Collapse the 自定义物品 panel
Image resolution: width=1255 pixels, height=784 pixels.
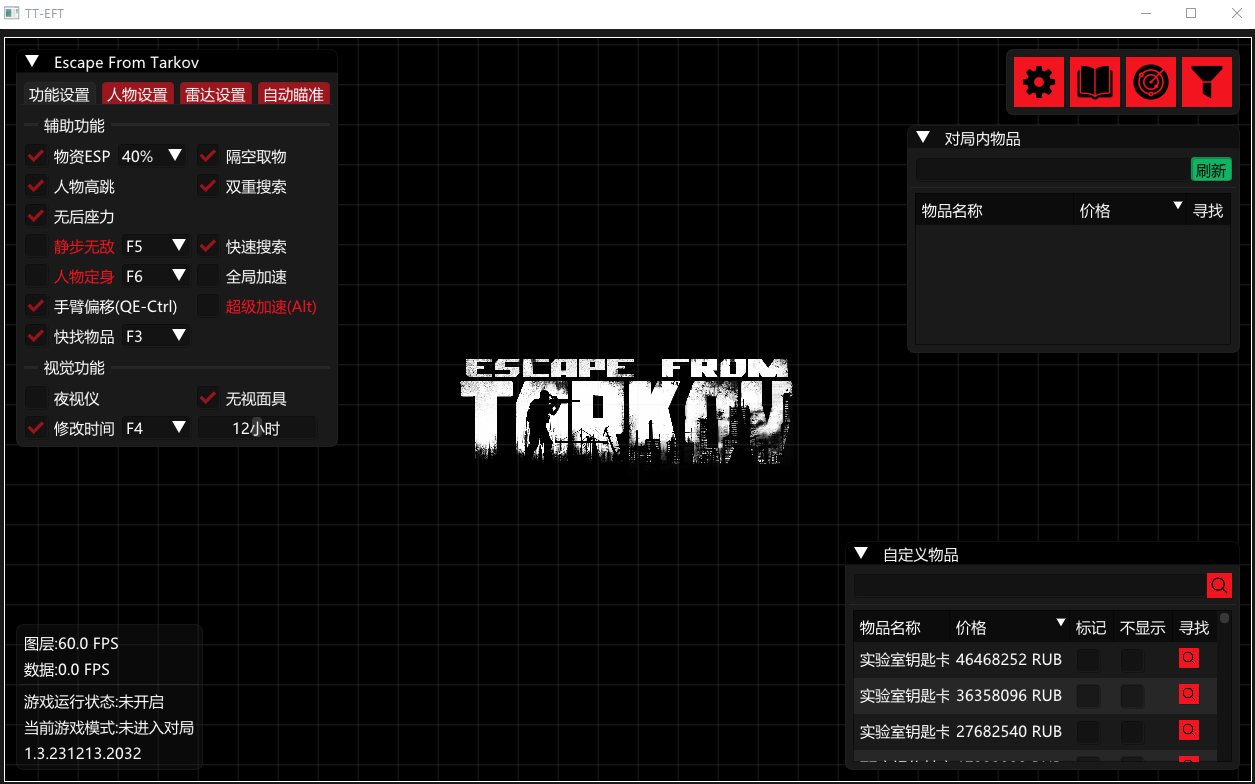[x=861, y=553]
